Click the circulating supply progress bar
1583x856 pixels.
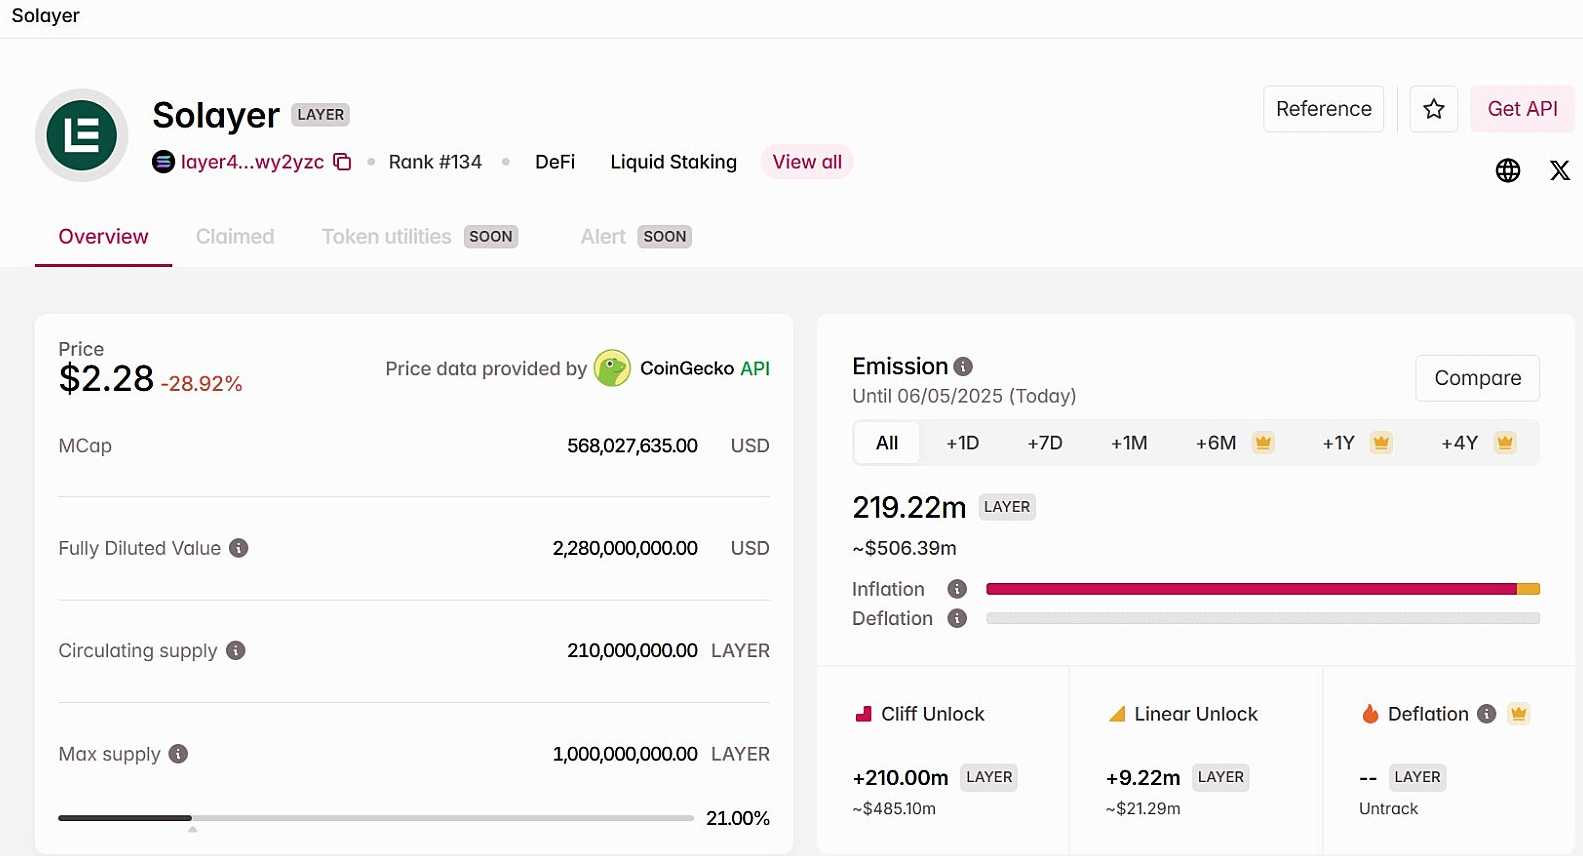(x=376, y=818)
